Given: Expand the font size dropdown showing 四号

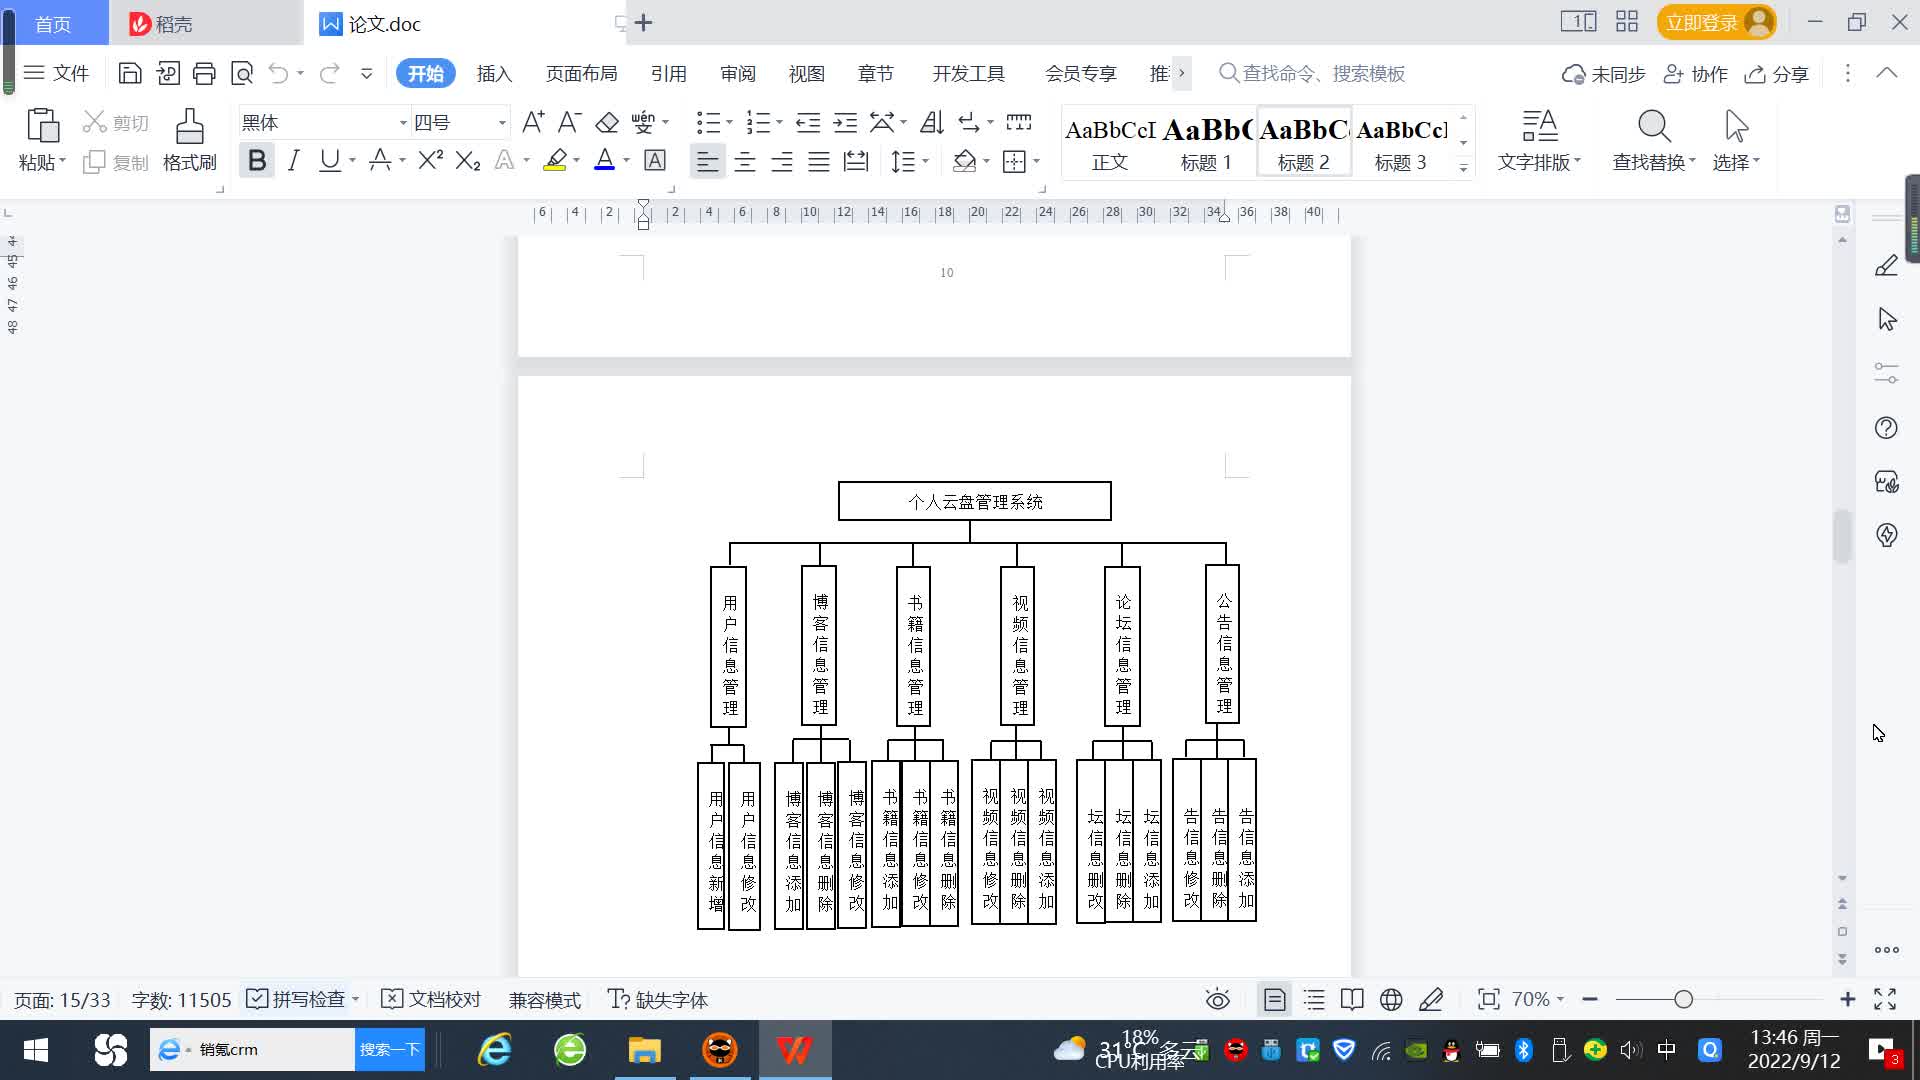Looking at the screenshot, I should tap(502, 122).
